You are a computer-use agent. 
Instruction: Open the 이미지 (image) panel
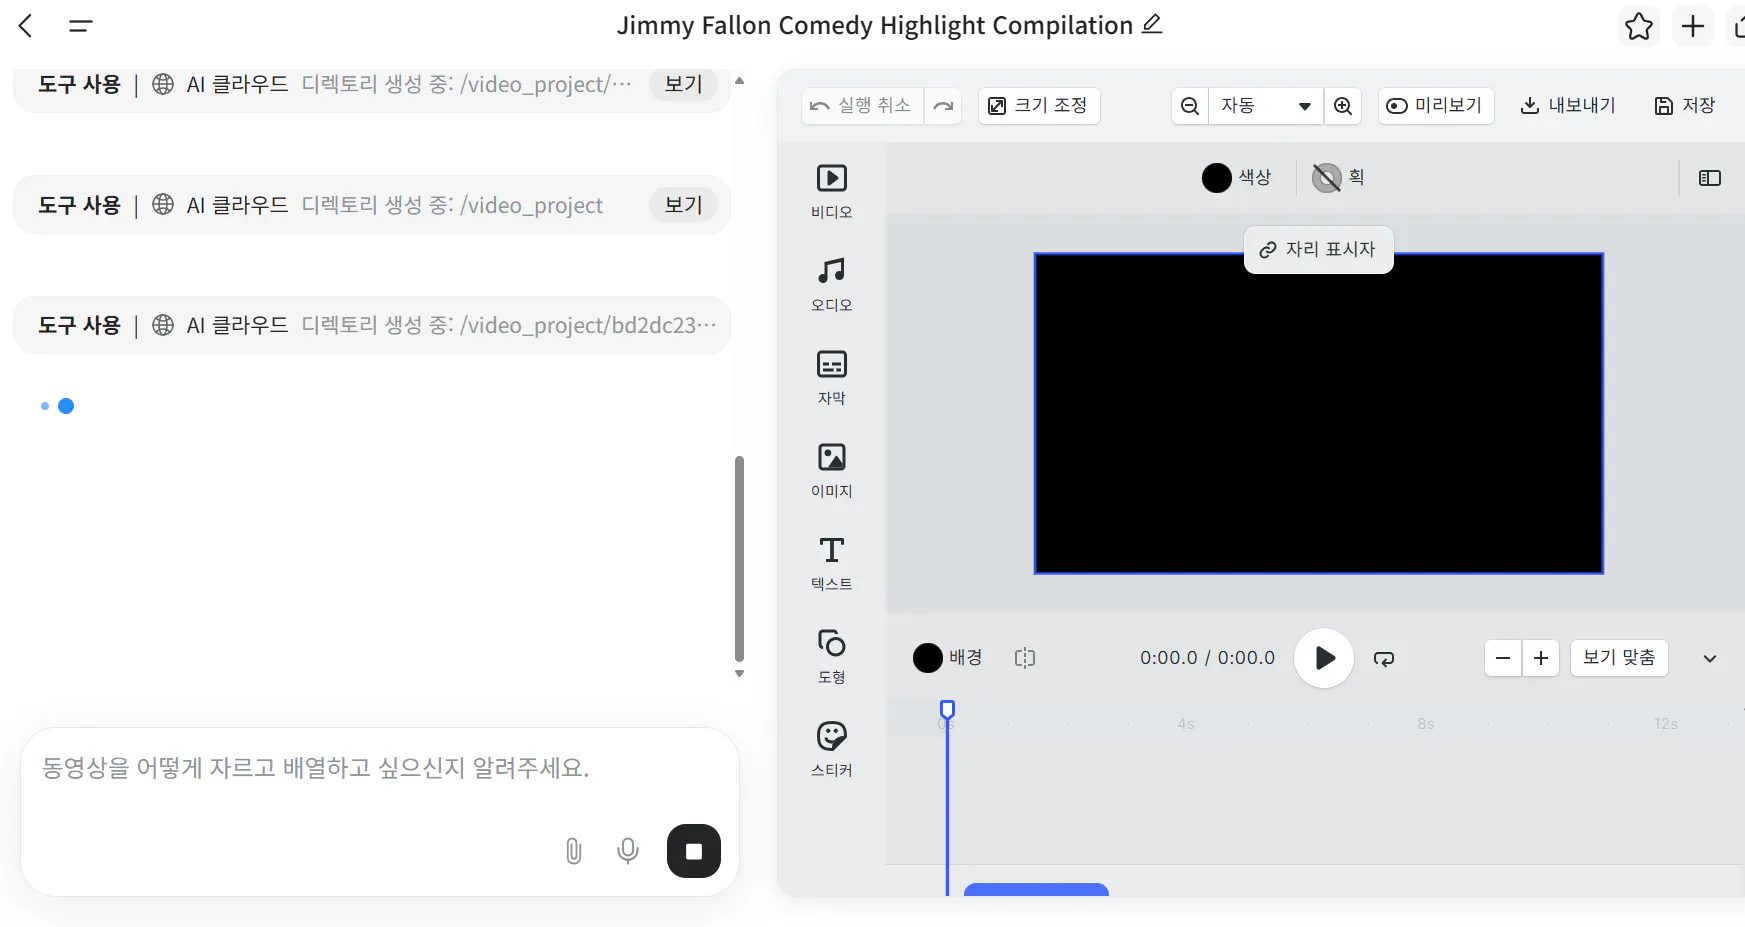[x=832, y=470]
